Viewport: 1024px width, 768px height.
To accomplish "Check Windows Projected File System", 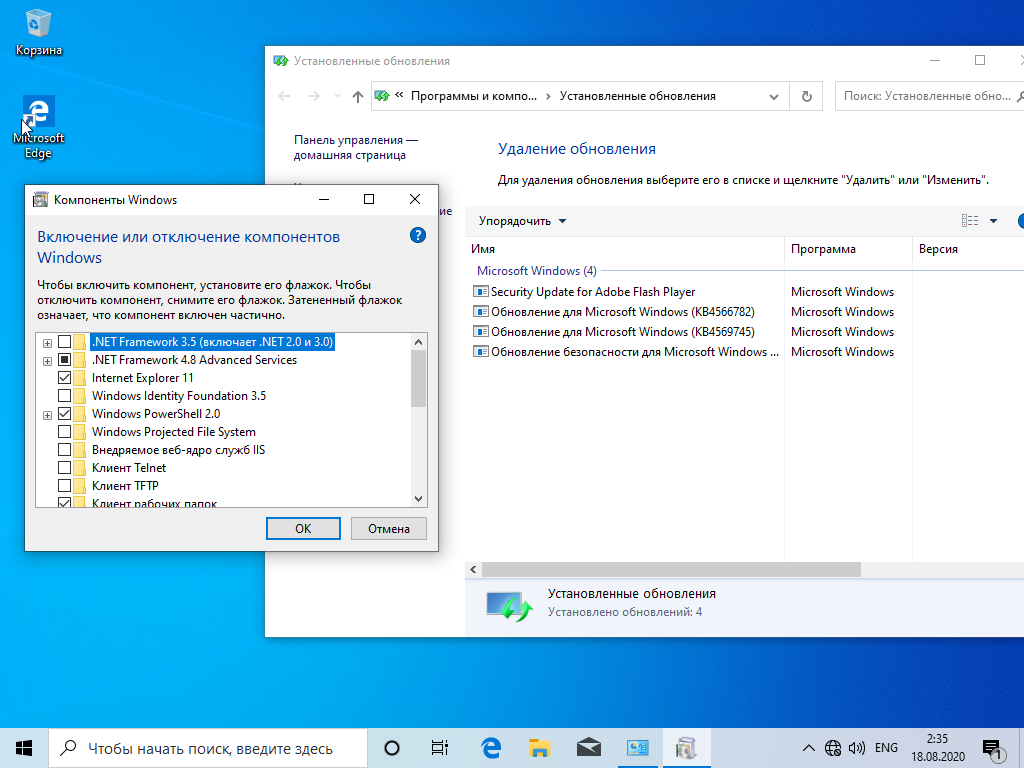I will click(65, 432).
